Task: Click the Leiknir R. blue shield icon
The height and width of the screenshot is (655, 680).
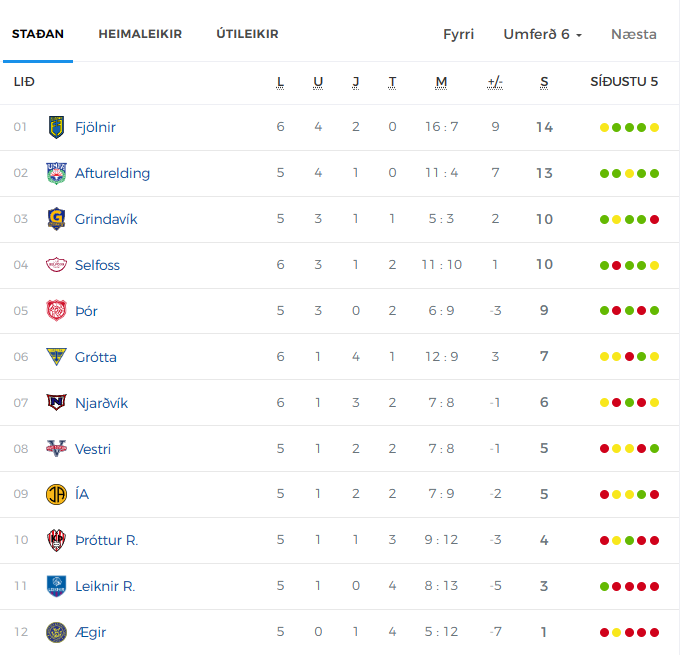Action: click(56, 586)
